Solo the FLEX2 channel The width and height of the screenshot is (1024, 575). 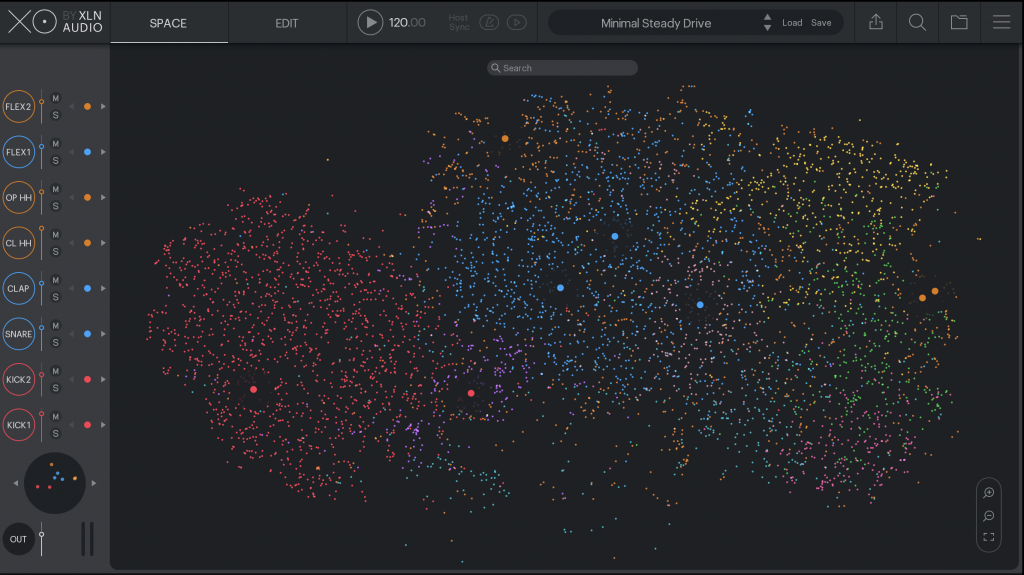[56, 115]
